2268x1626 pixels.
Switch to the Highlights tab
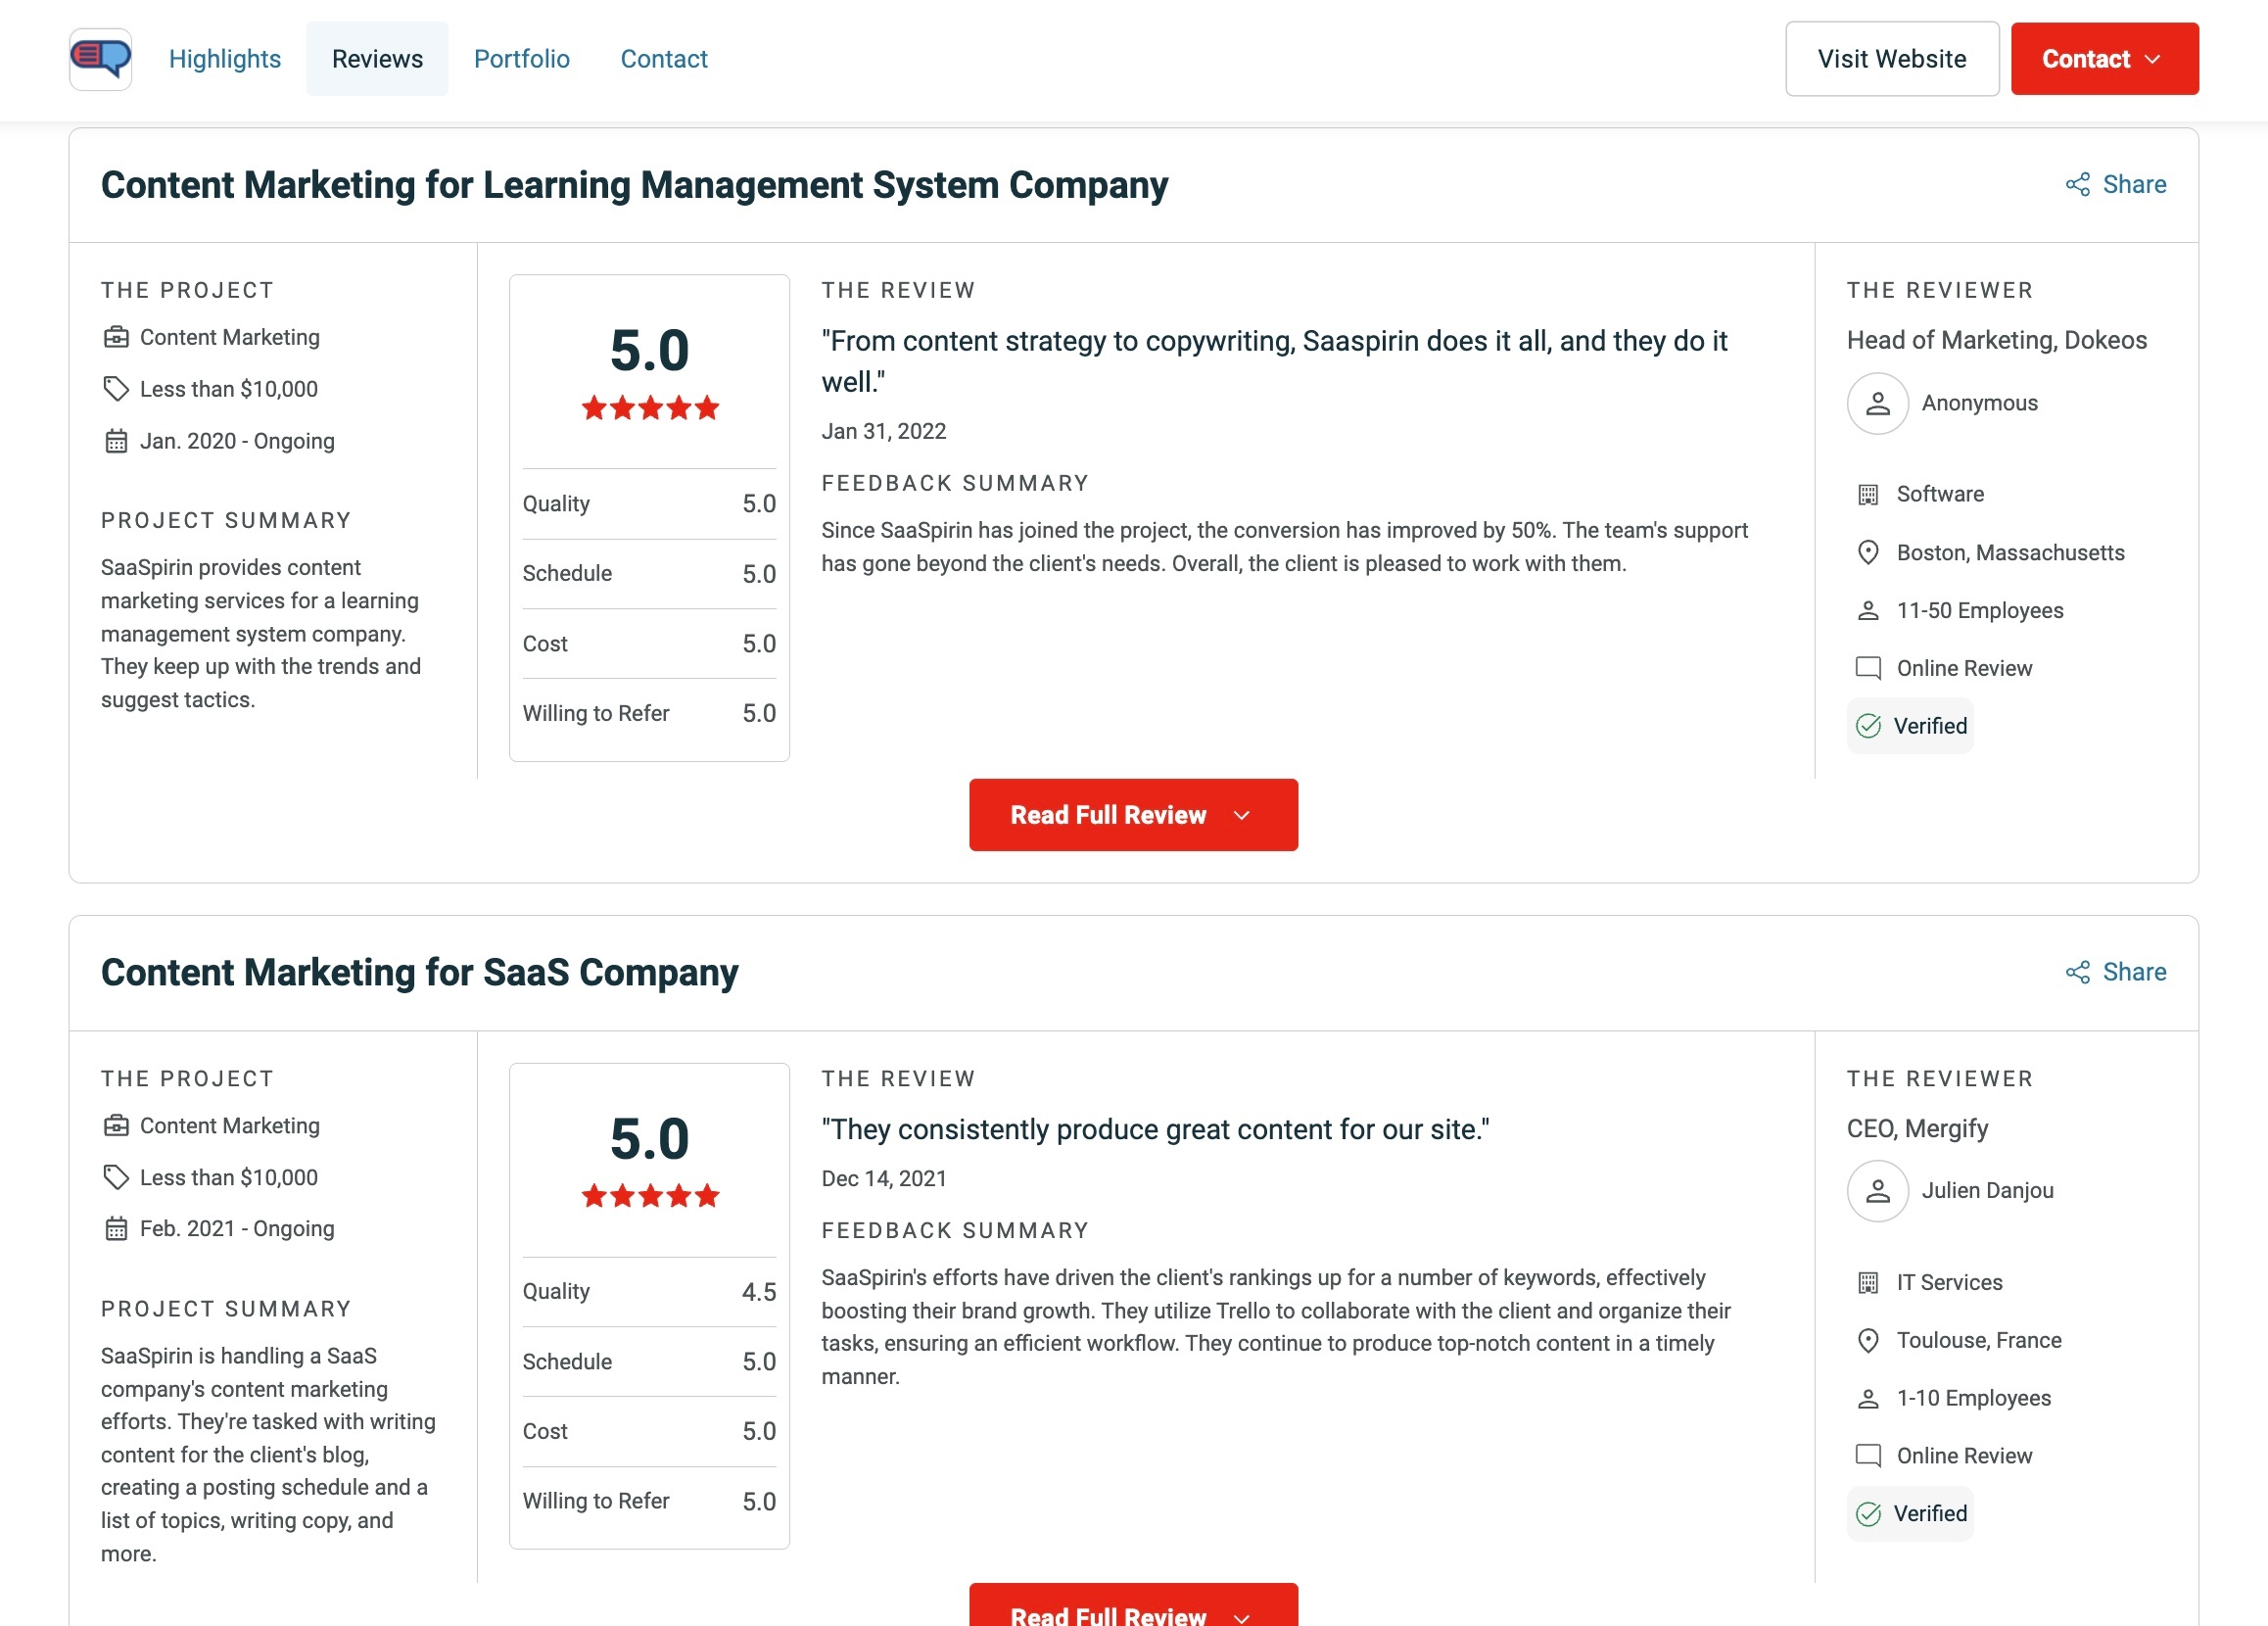coord(224,58)
